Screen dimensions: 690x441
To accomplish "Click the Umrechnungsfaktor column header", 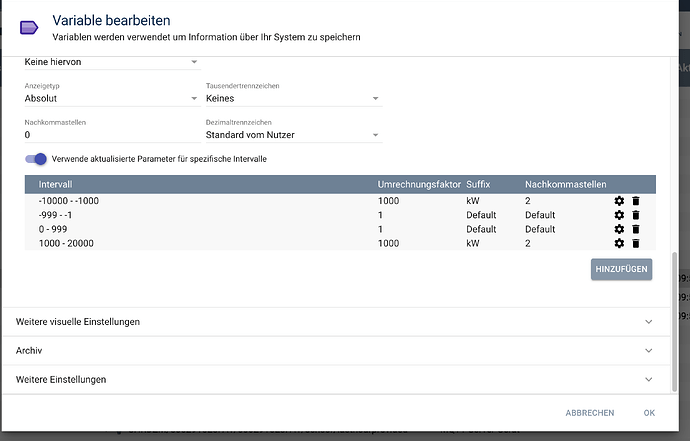I will (419, 184).
